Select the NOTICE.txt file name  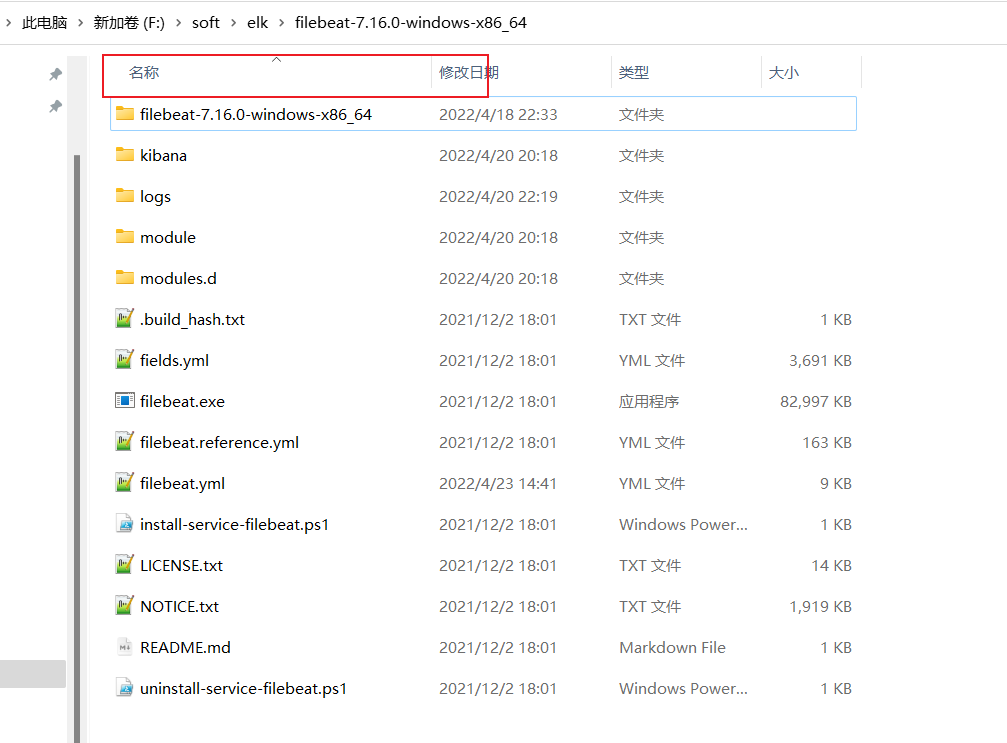[x=180, y=607]
